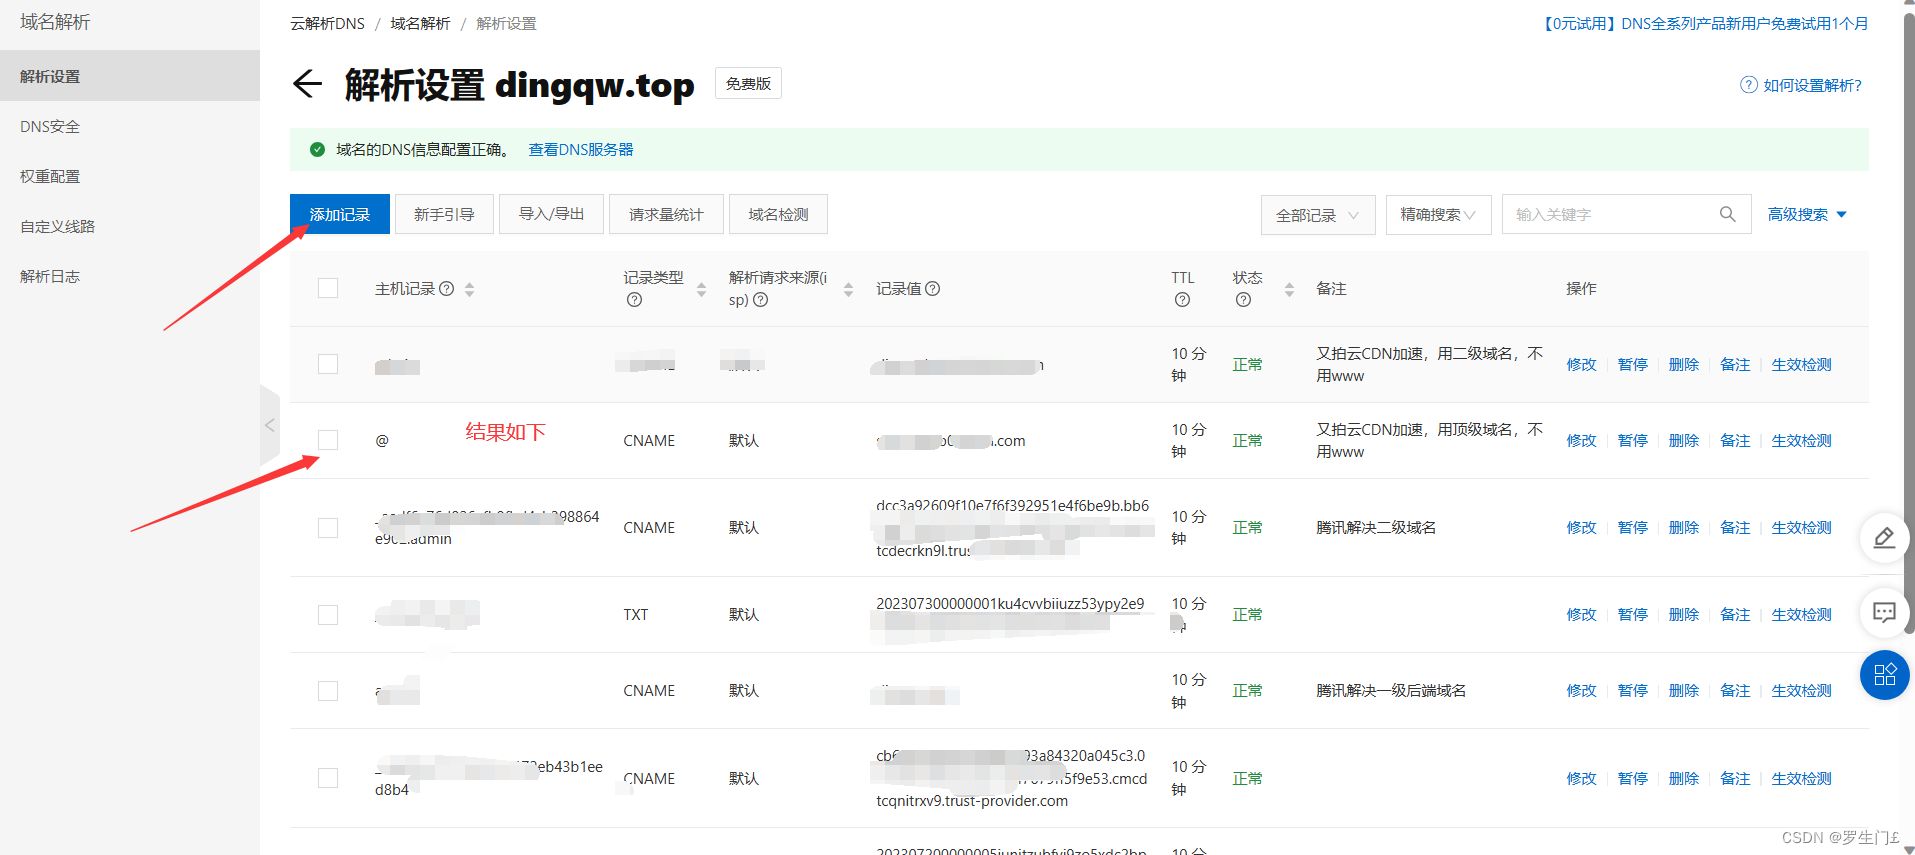Check the box for the @ CNAME record
This screenshot has height=855, width=1915.
pos(328,440)
